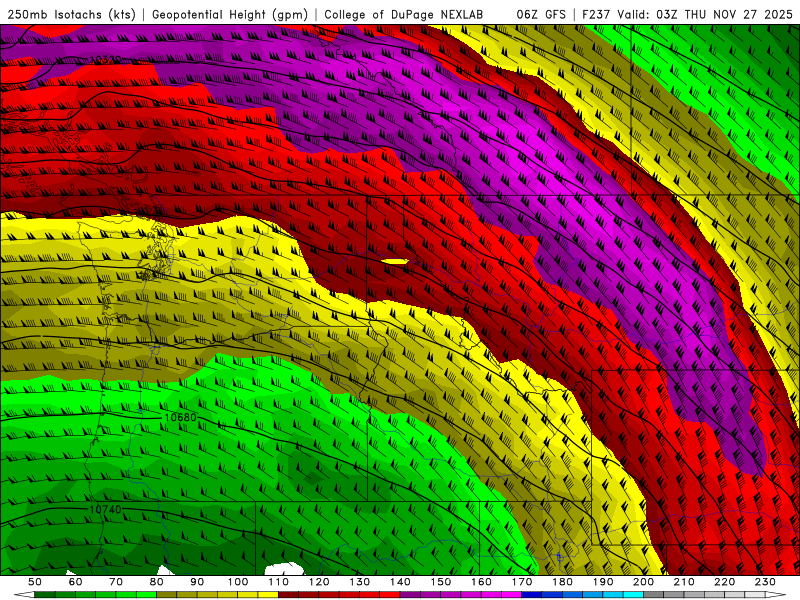Screen dimensions: 800x600
Task: Click the "College of DuPage NEXLAB" header text
Action: click(x=404, y=14)
